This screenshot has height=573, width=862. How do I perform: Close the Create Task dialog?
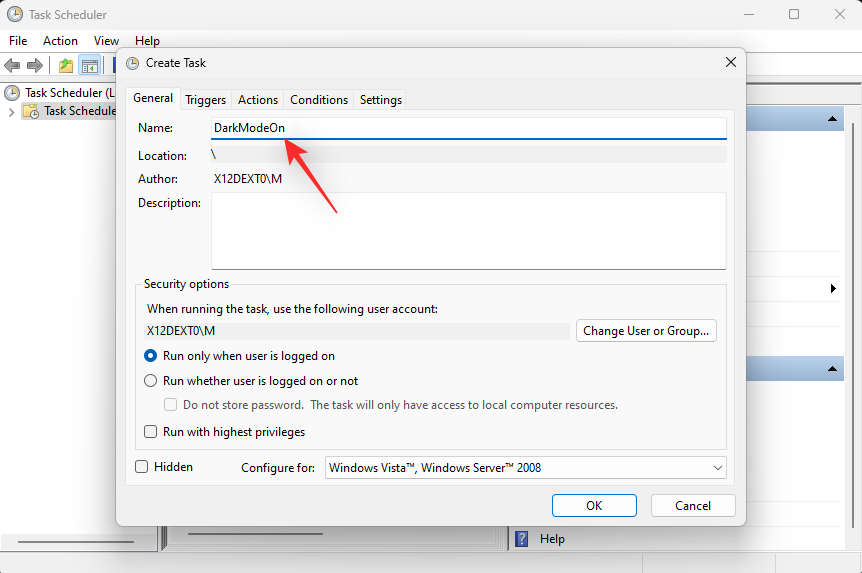pyautogui.click(x=731, y=62)
